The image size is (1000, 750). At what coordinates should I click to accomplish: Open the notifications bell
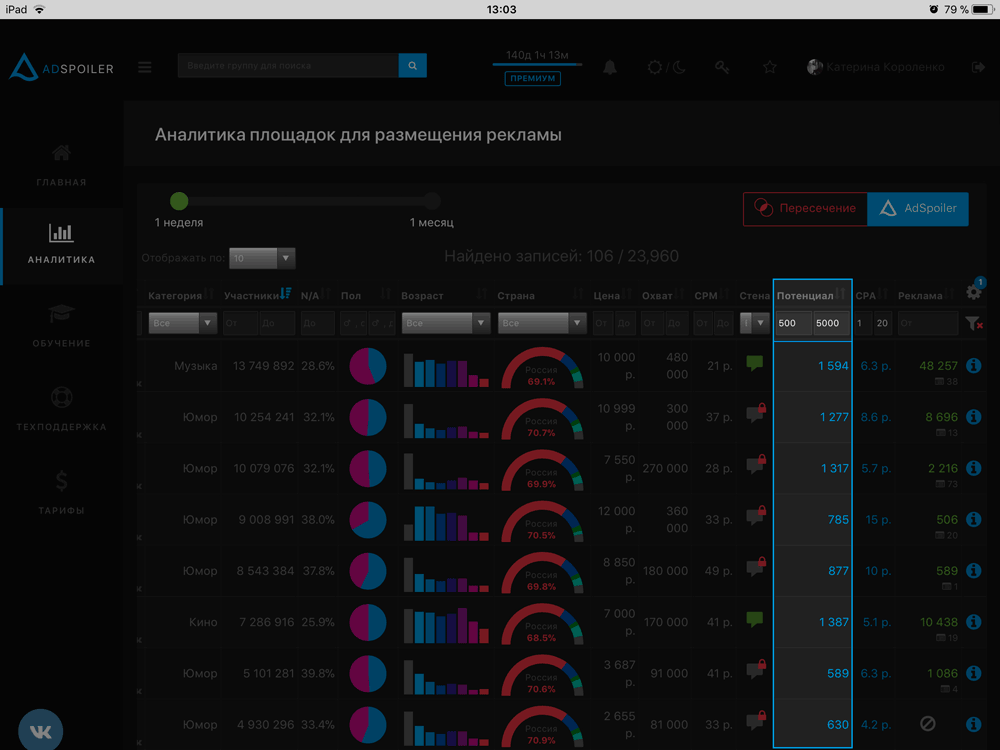[610, 67]
